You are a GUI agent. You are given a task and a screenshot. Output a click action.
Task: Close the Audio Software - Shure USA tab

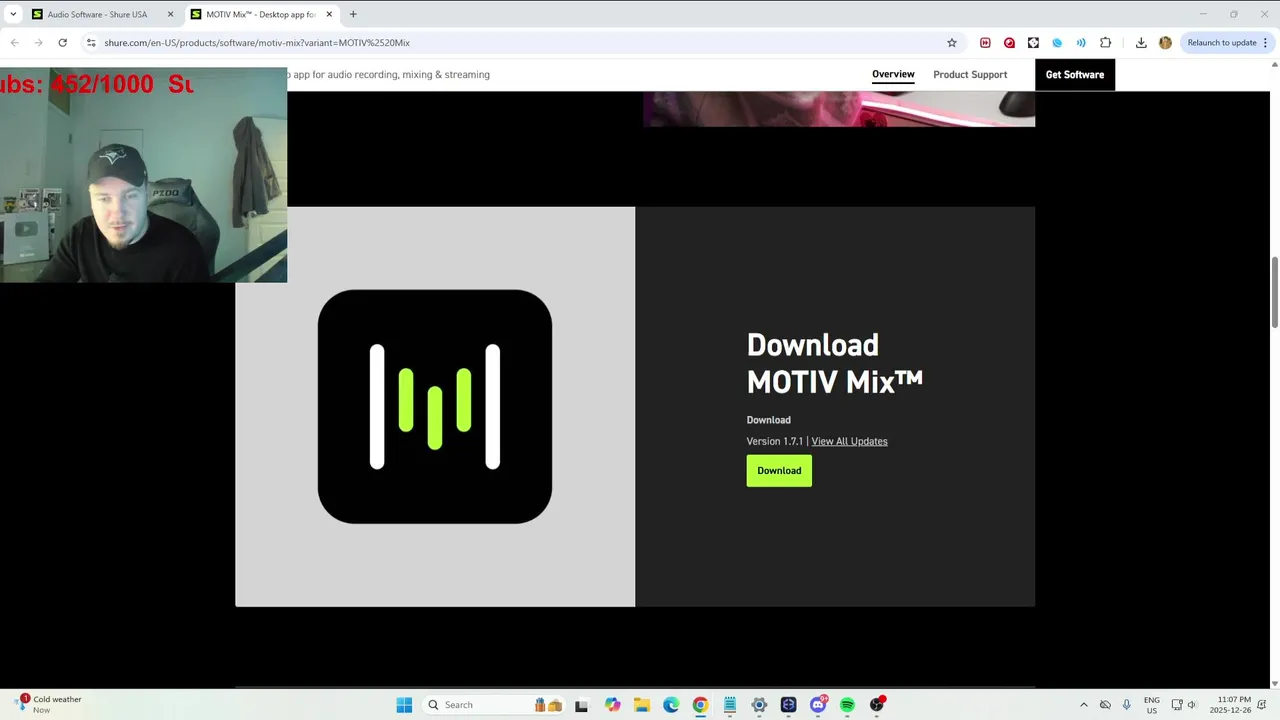[x=170, y=14]
